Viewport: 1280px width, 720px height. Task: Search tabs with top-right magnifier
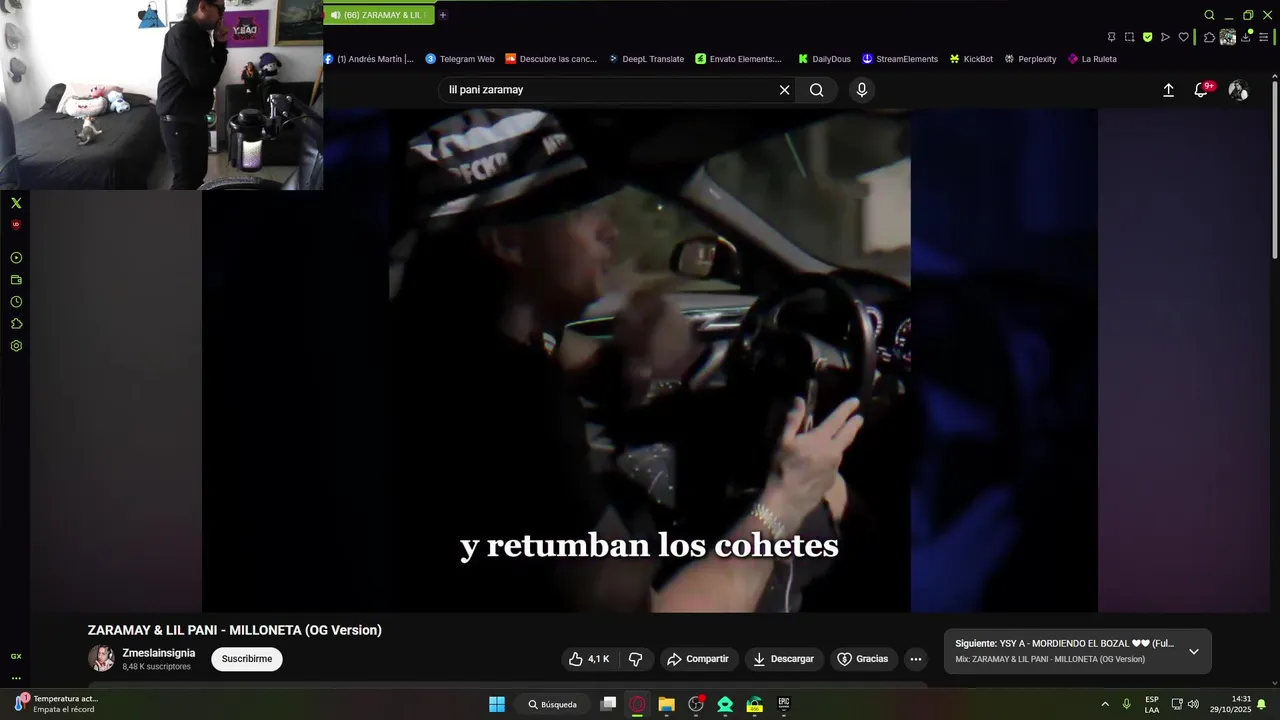tap(1210, 15)
